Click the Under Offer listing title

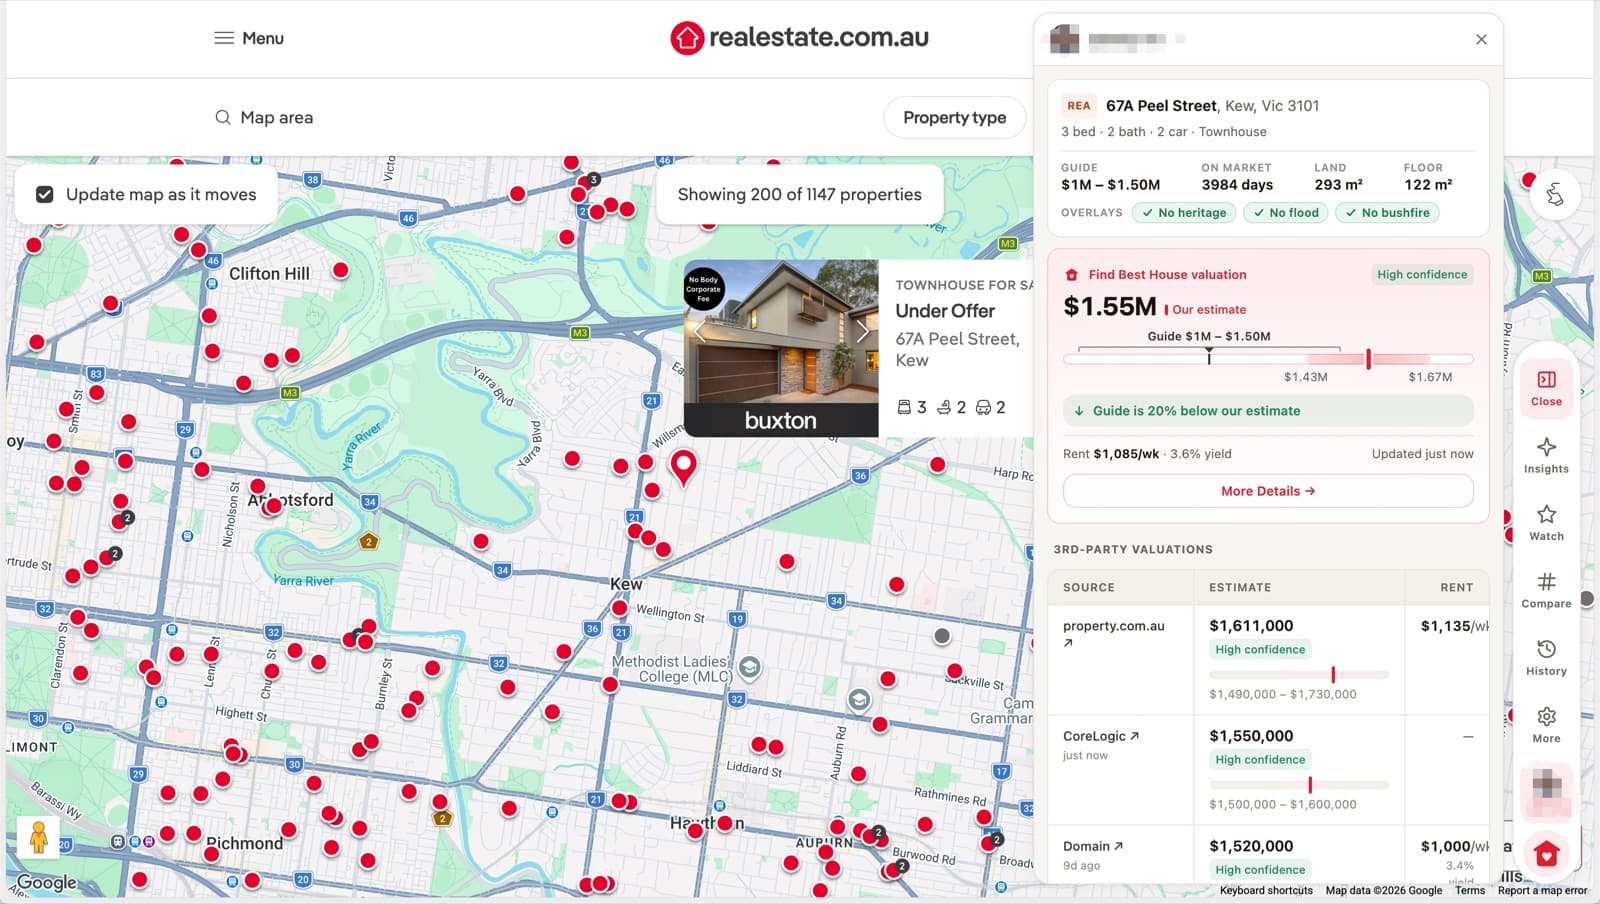point(945,311)
